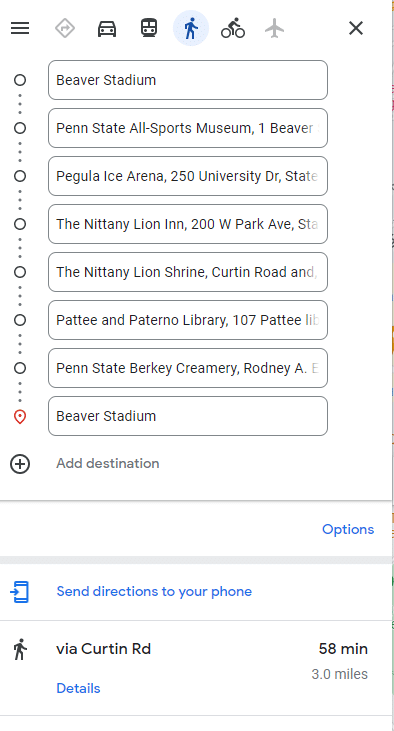Click the Add destination text

click(x=108, y=463)
